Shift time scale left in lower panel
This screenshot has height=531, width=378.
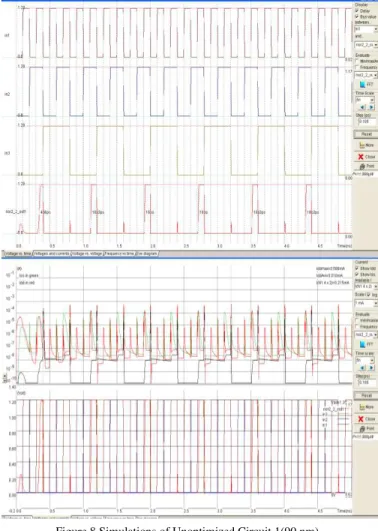pyautogui.click(x=362, y=367)
